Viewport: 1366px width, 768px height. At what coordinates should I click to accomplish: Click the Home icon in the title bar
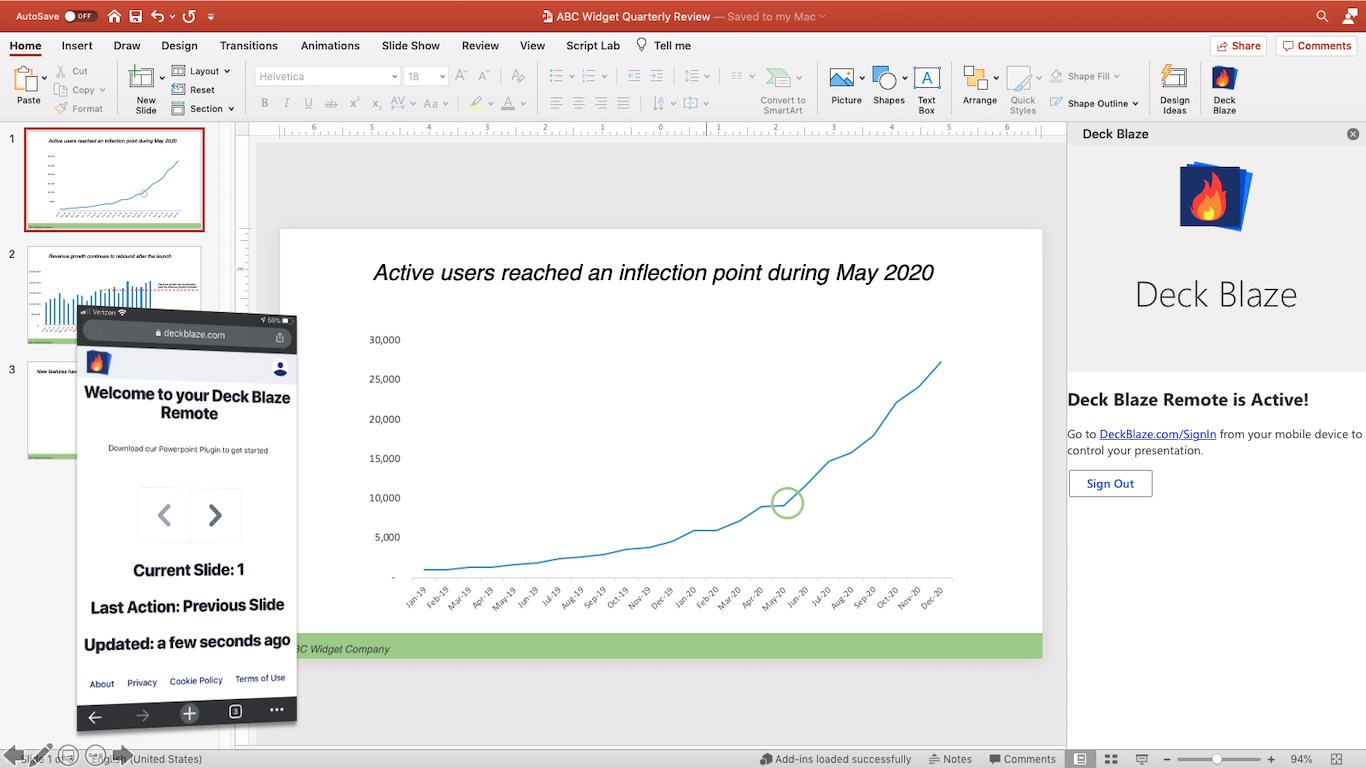coord(114,16)
